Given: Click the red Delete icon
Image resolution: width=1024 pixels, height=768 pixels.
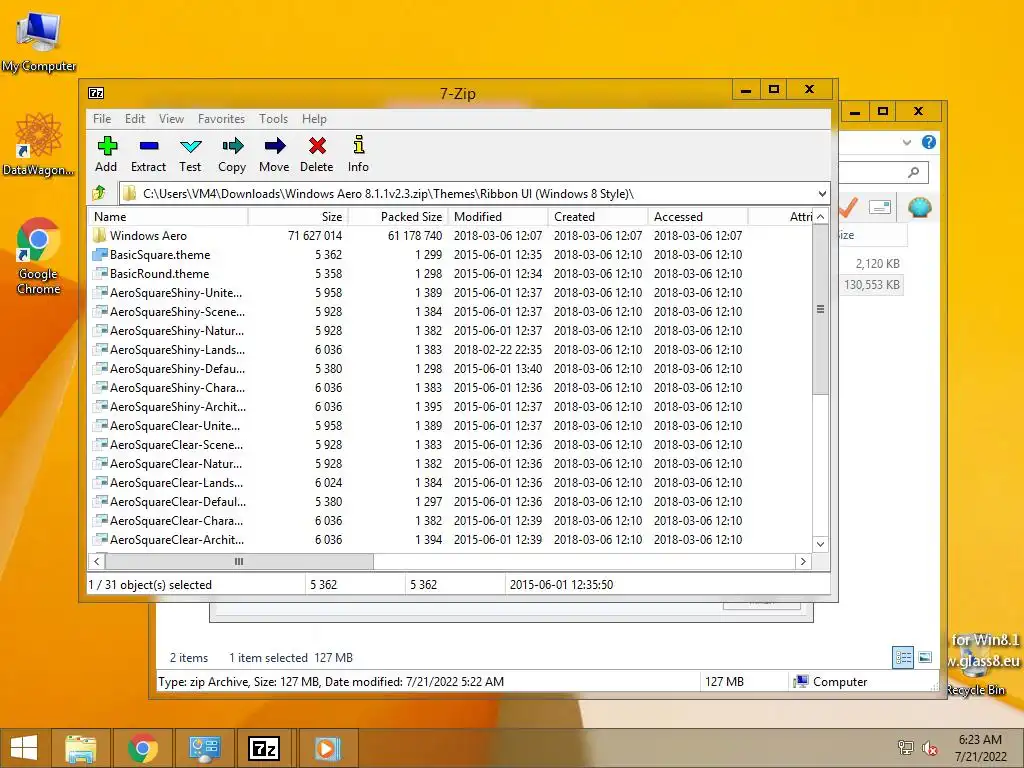Looking at the screenshot, I should pyautogui.click(x=317, y=146).
